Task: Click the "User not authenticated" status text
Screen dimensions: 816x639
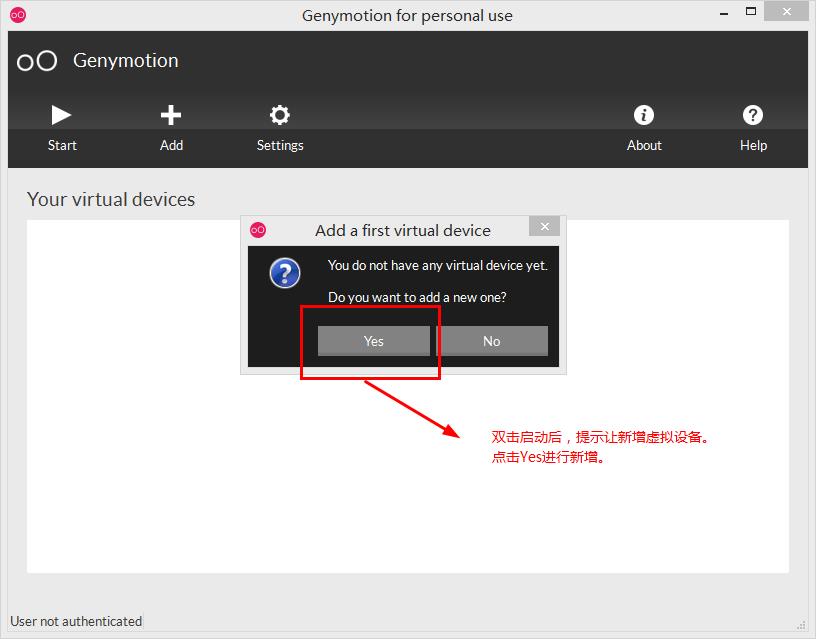Action: 76,621
